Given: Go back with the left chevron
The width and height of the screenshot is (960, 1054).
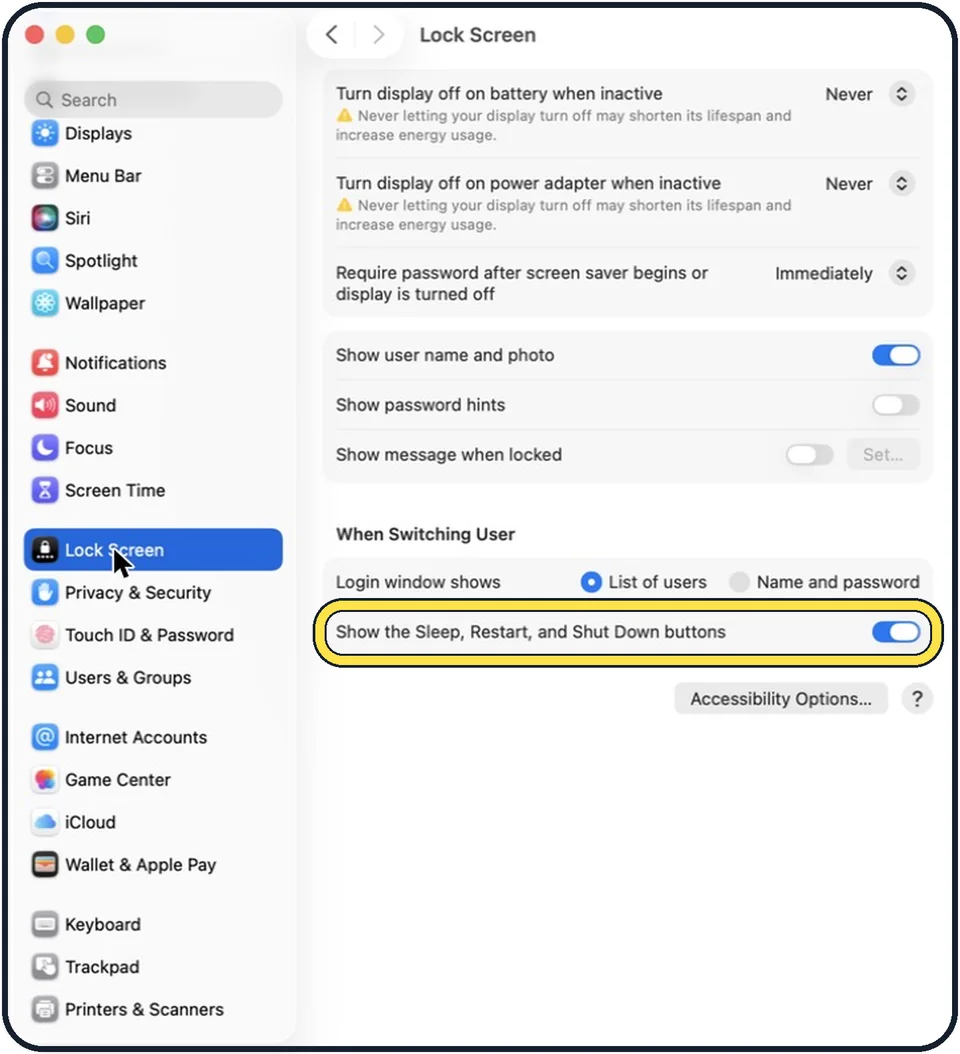Looking at the screenshot, I should coord(331,34).
